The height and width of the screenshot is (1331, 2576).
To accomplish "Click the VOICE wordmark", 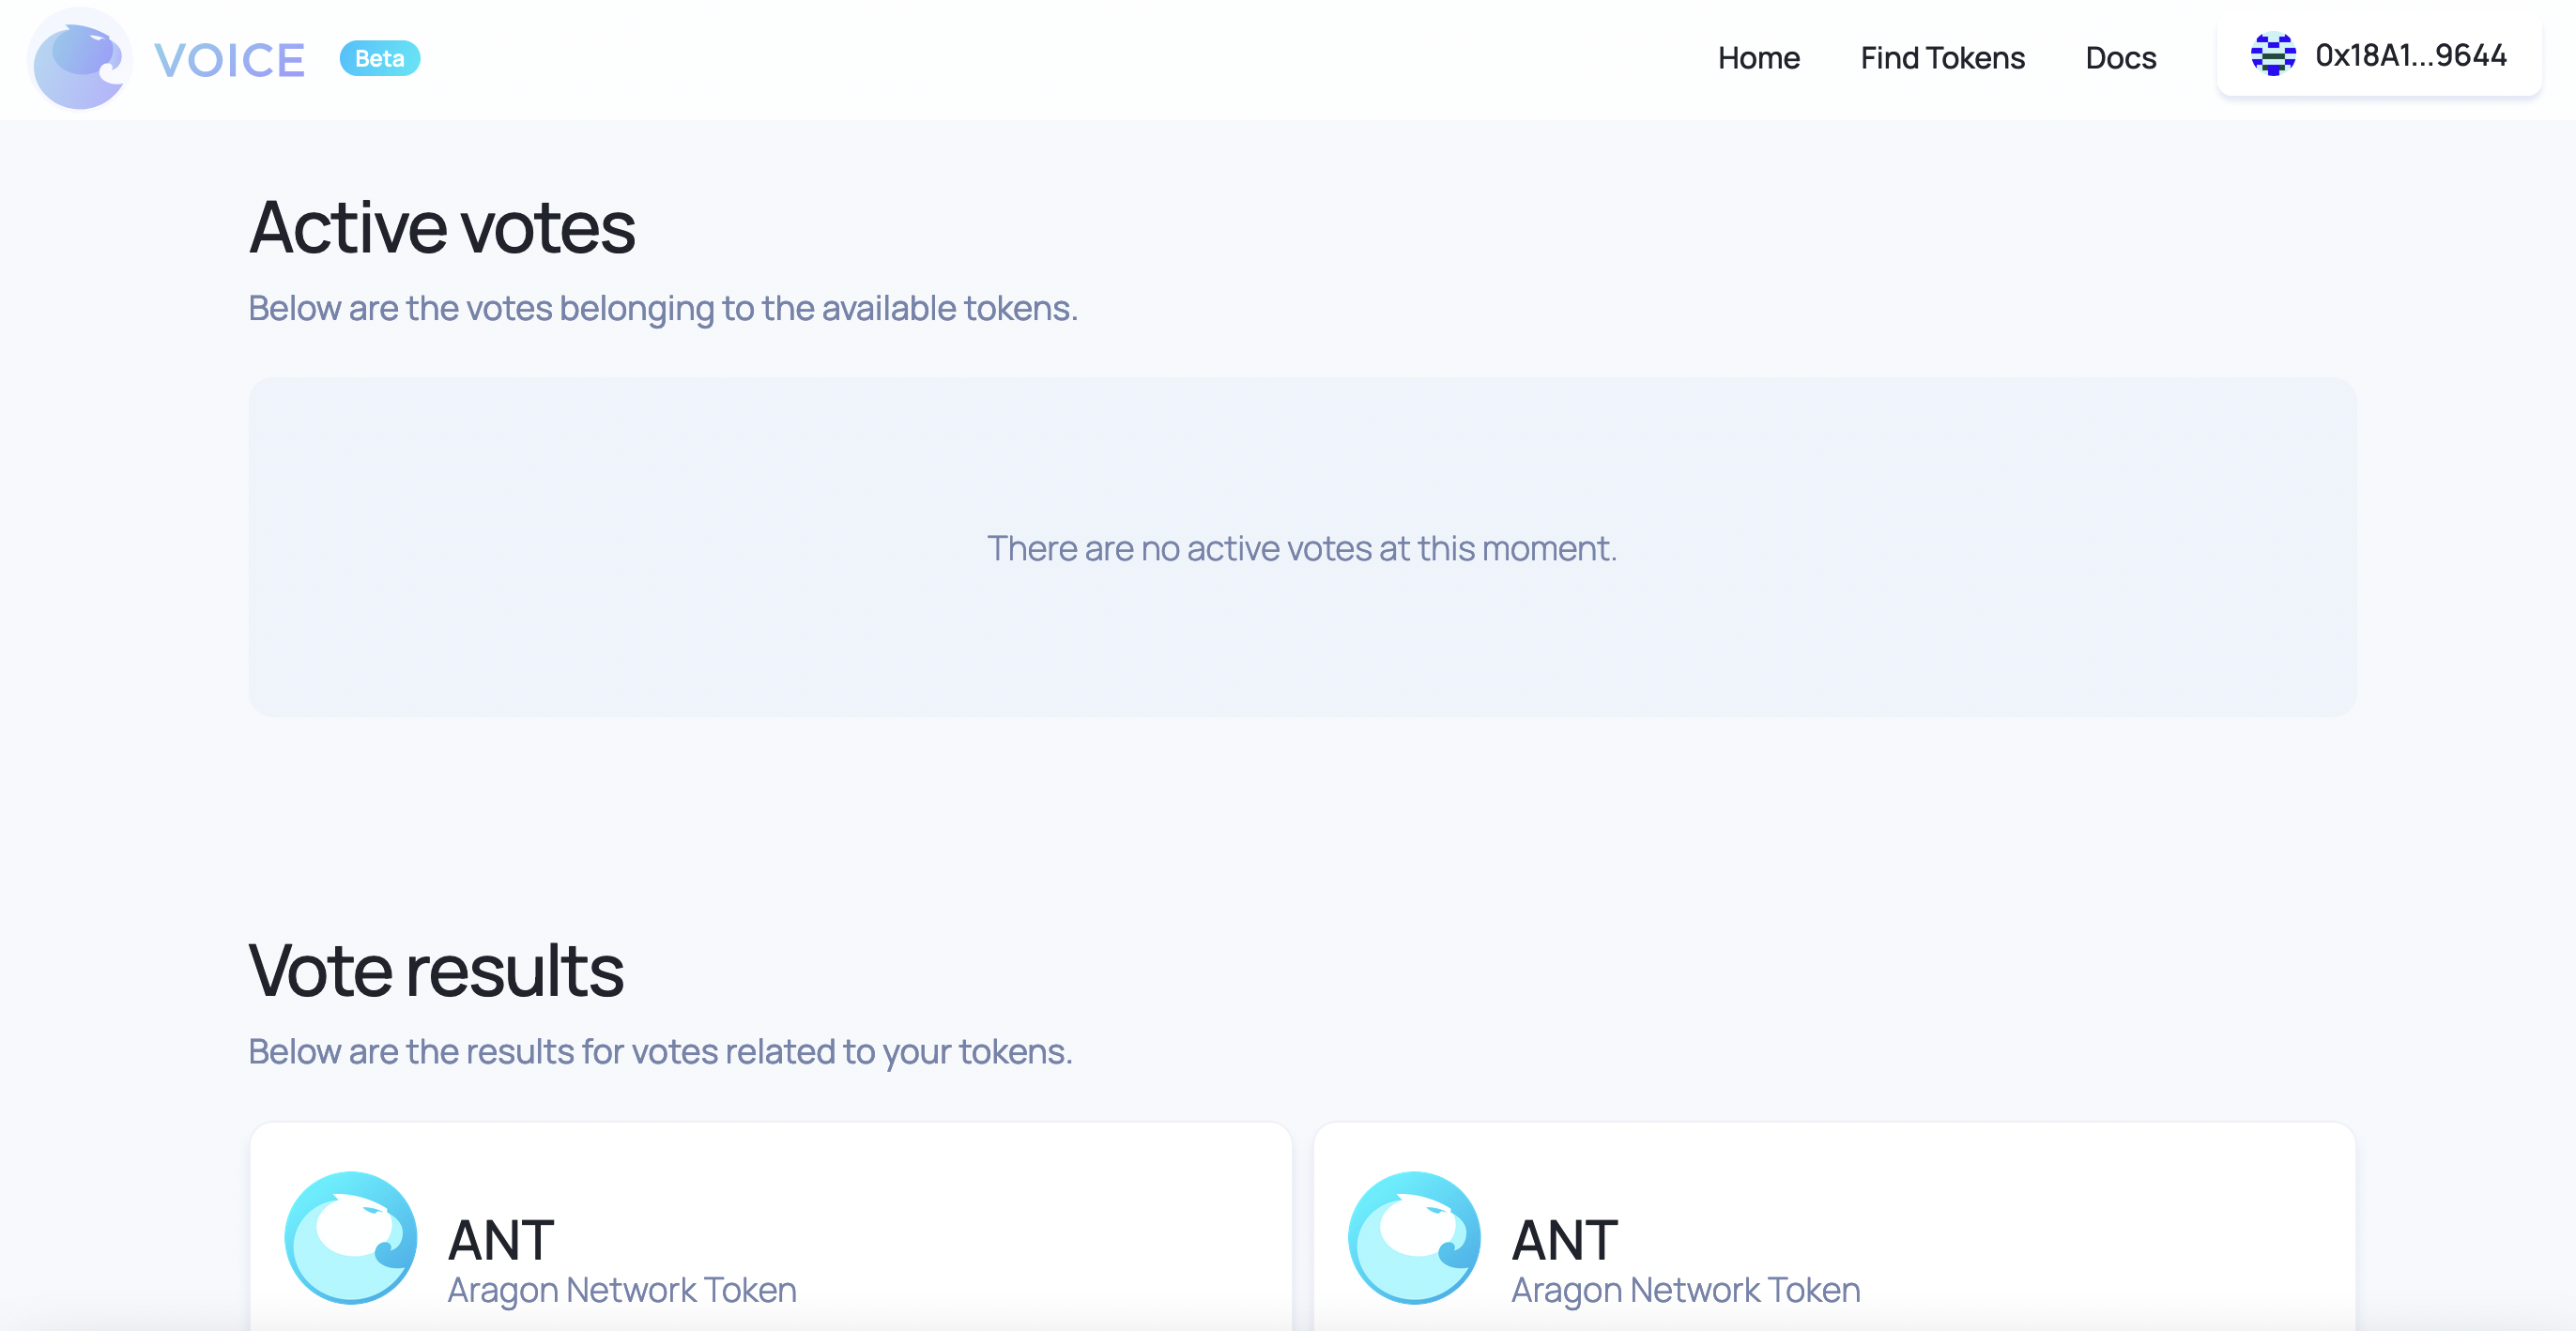I will [x=230, y=60].
